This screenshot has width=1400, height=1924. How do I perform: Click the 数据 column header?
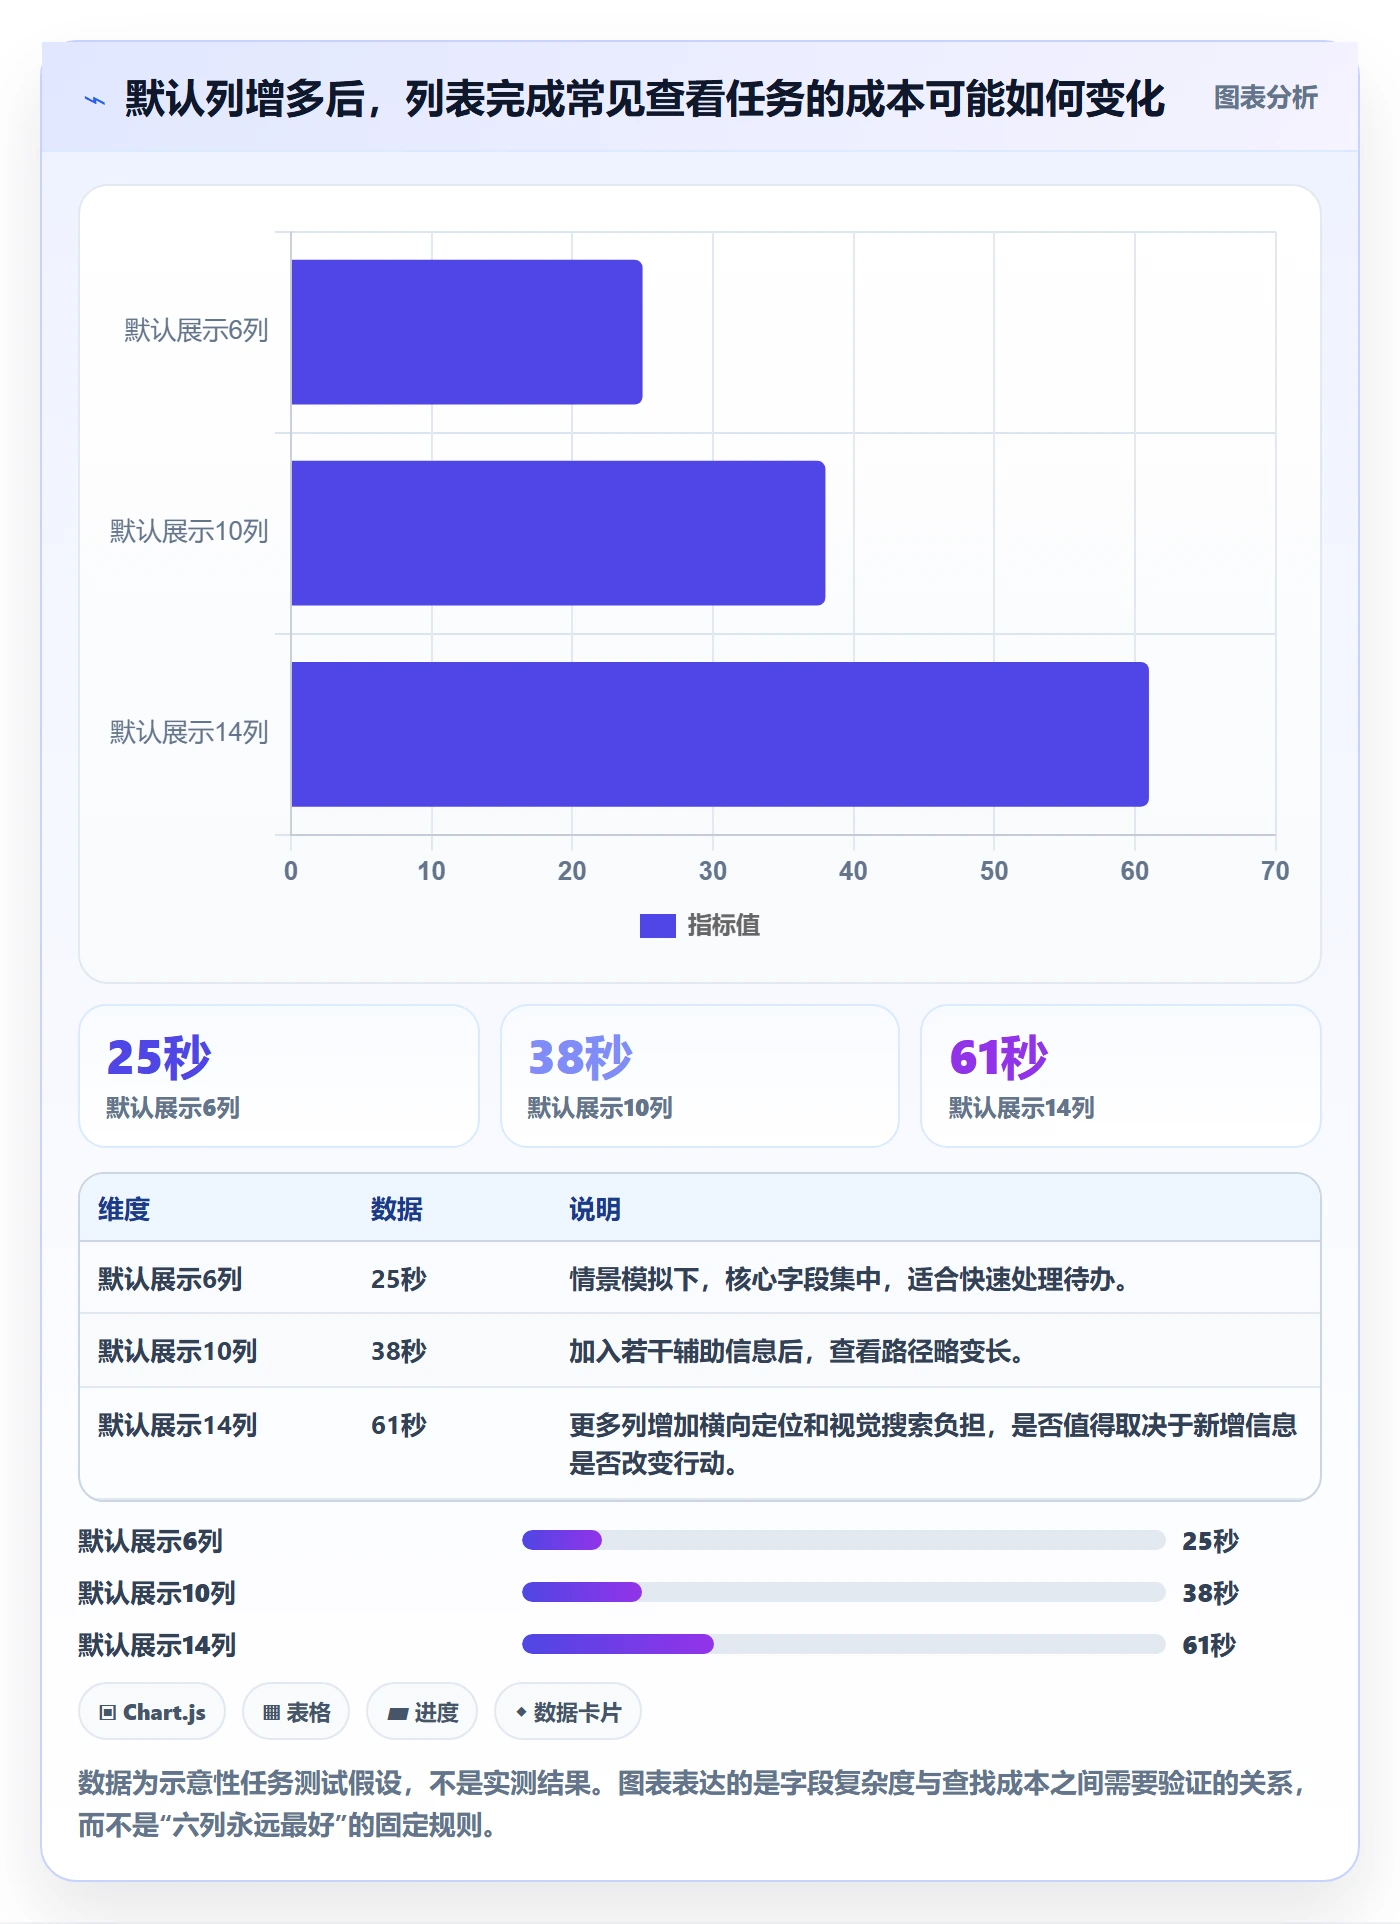click(x=397, y=1210)
